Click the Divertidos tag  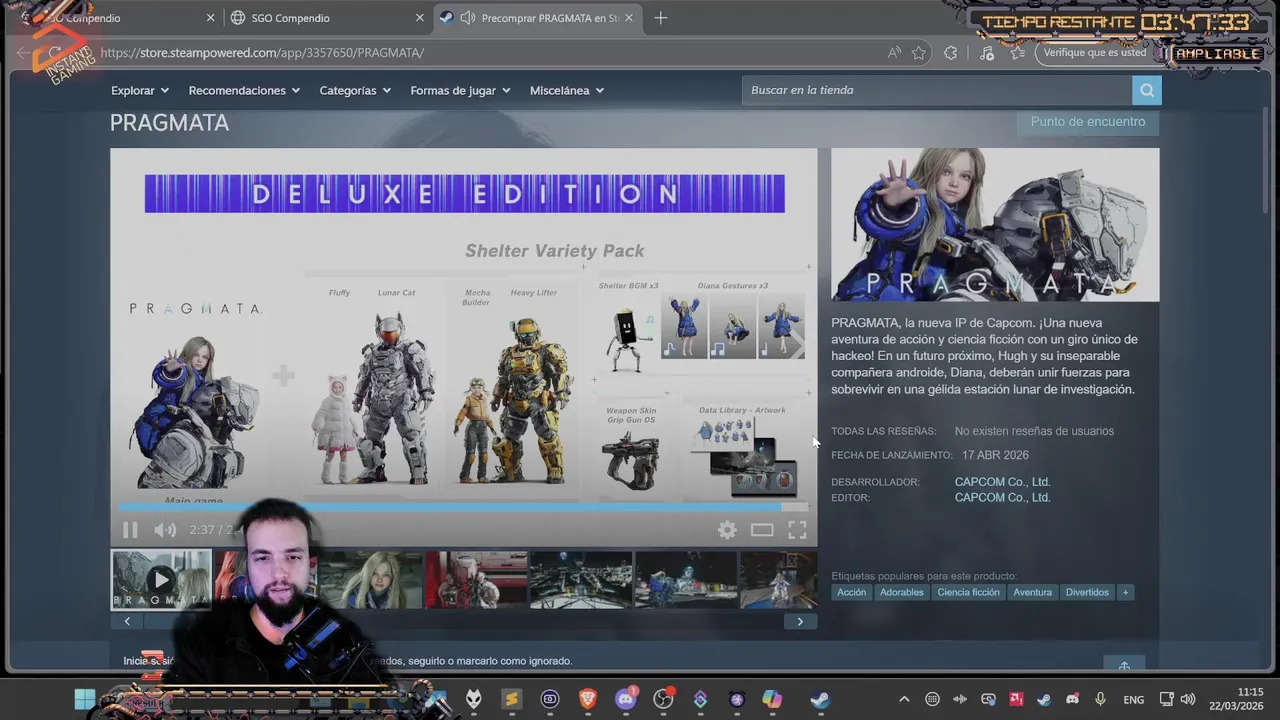pyautogui.click(x=1087, y=592)
